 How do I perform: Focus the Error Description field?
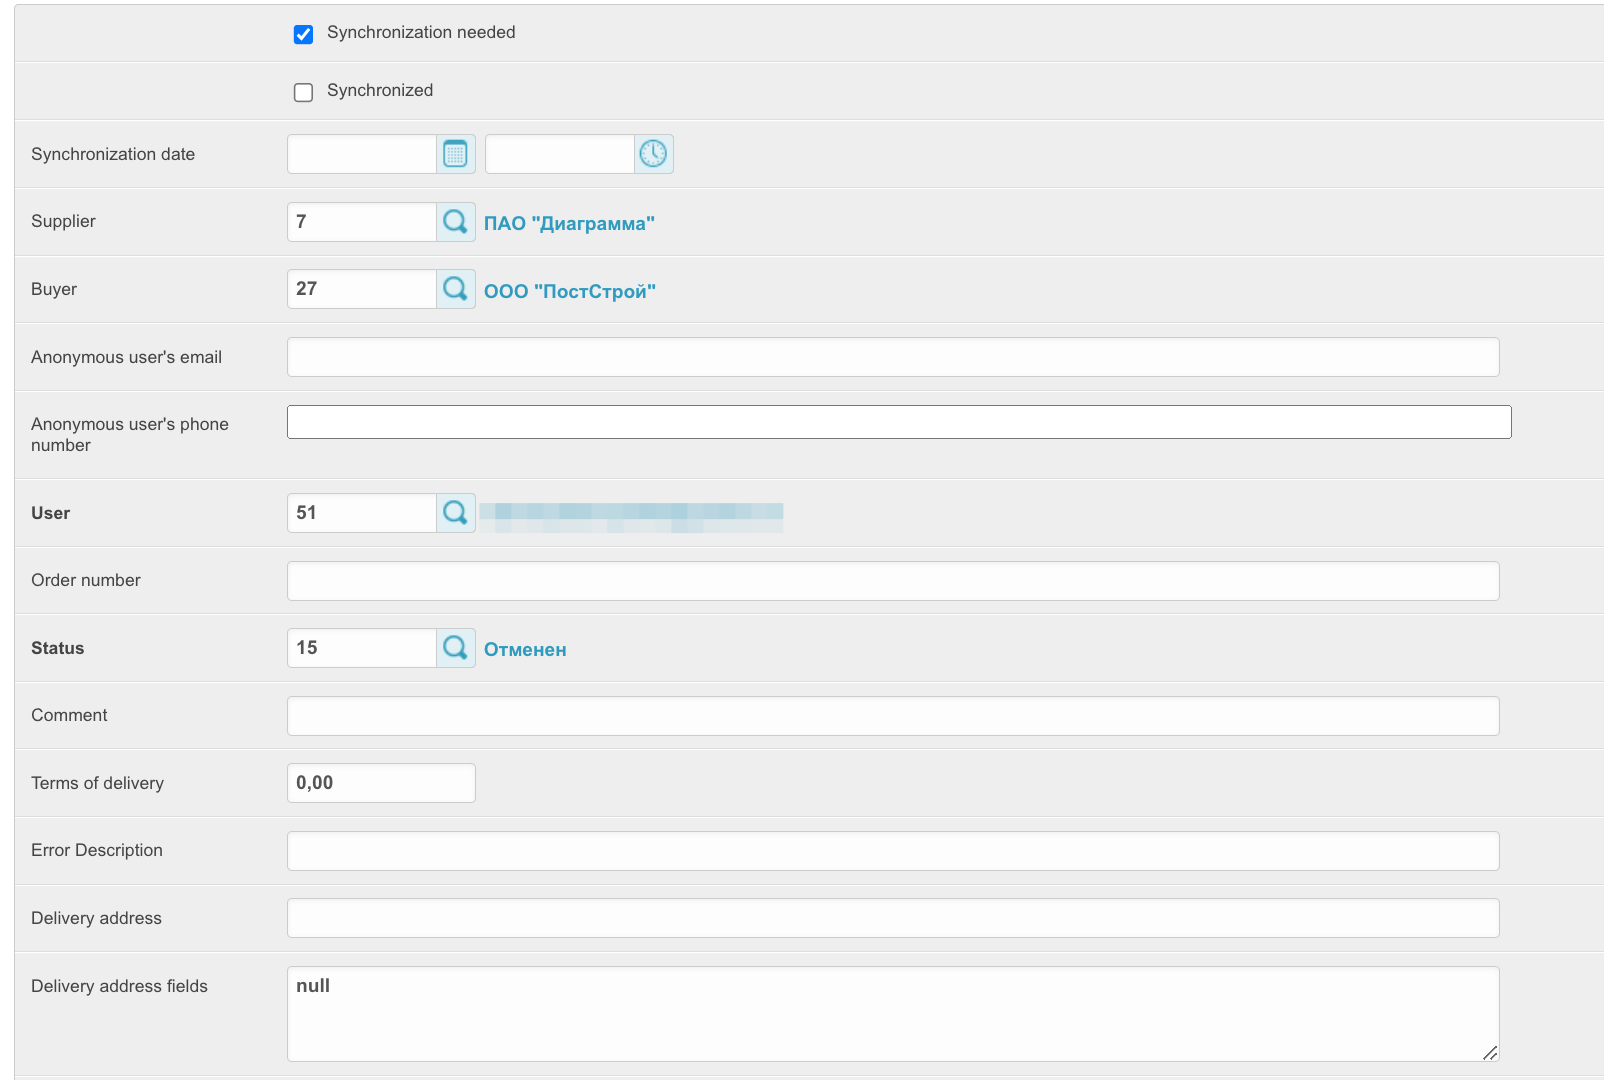pyautogui.click(x=892, y=851)
